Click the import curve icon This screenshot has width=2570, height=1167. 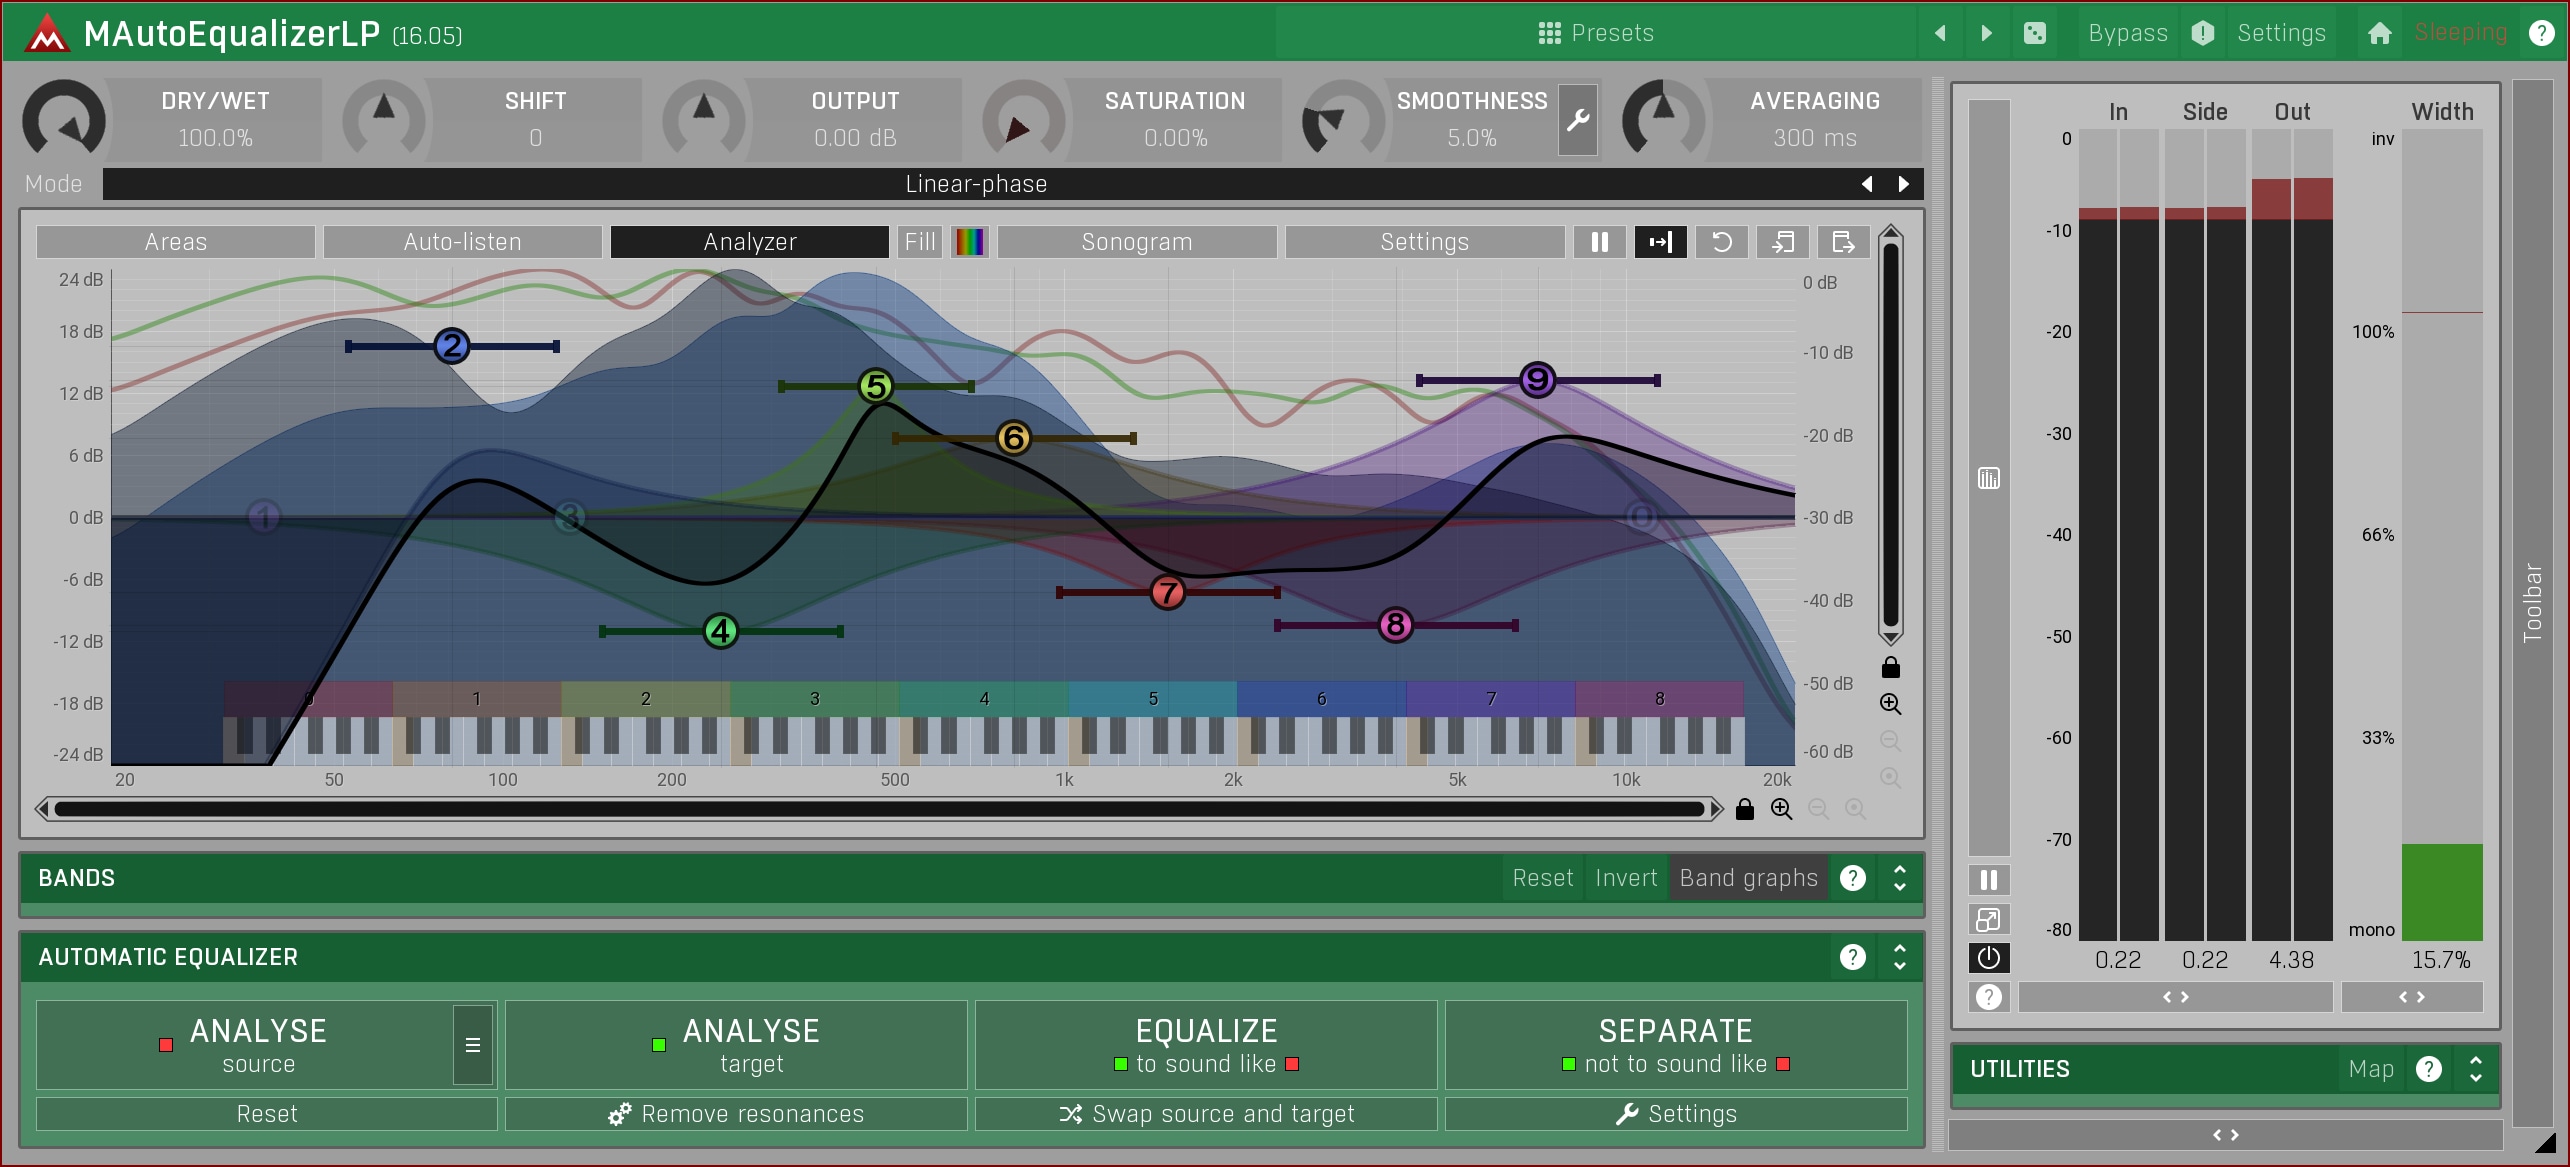pyautogui.click(x=1783, y=242)
